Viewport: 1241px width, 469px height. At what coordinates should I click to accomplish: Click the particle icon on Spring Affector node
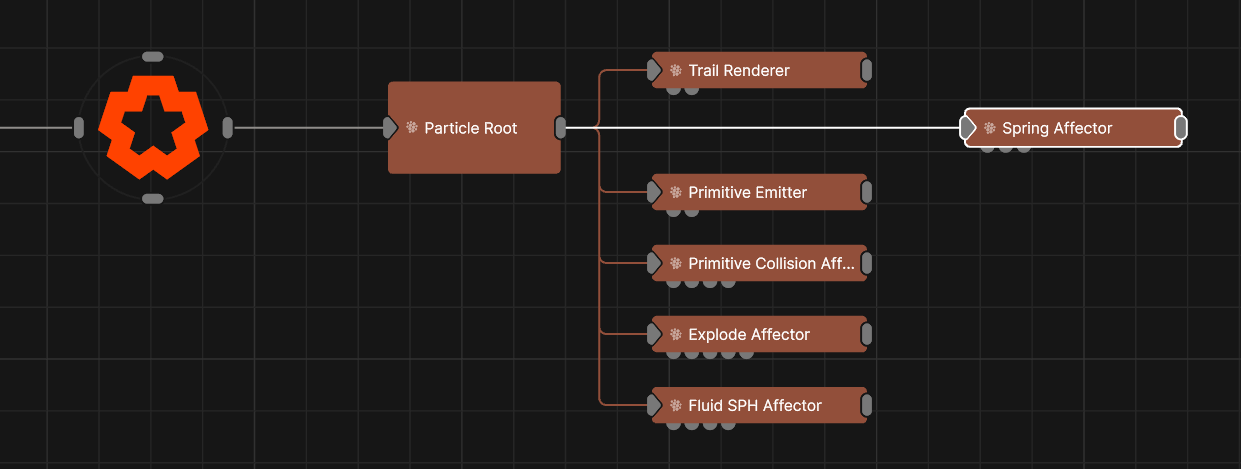point(990,128)
